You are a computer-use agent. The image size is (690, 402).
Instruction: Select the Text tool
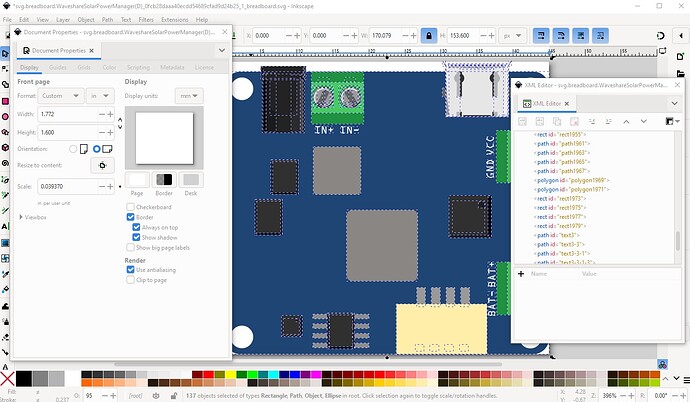click(5, 227)
